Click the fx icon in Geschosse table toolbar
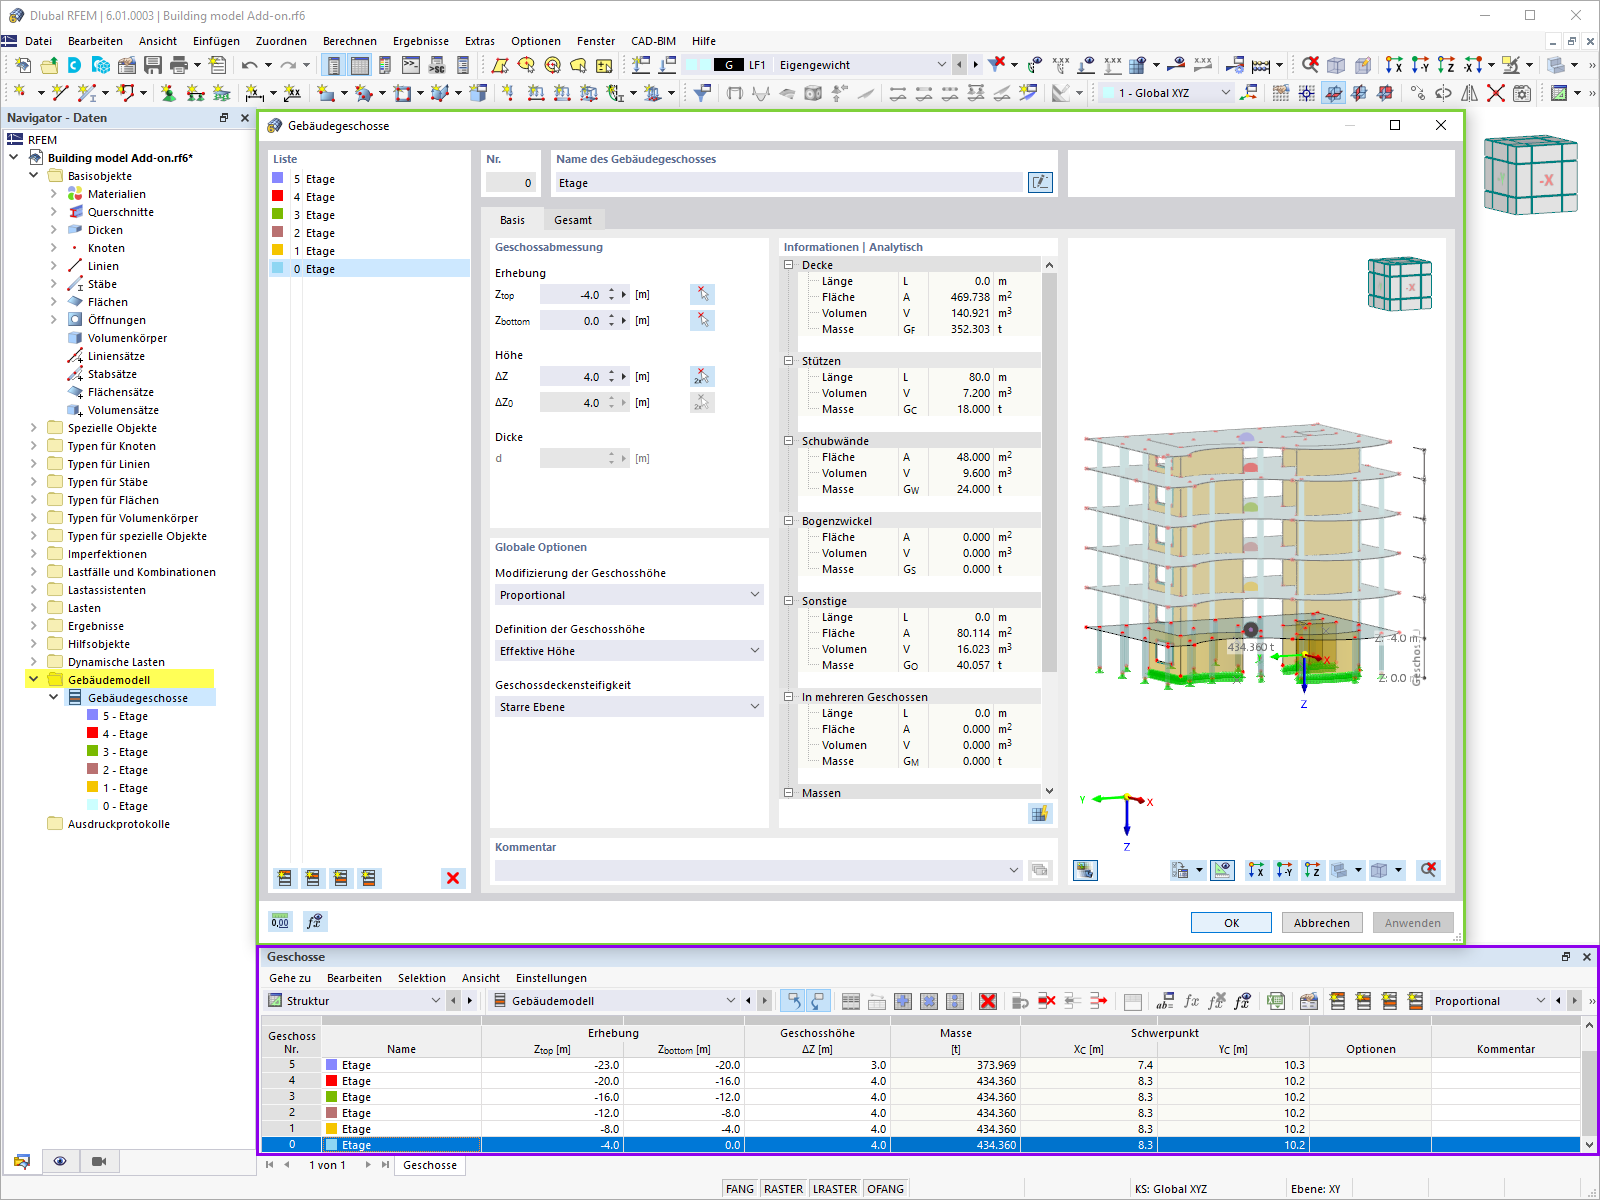 point(1191,1001)
